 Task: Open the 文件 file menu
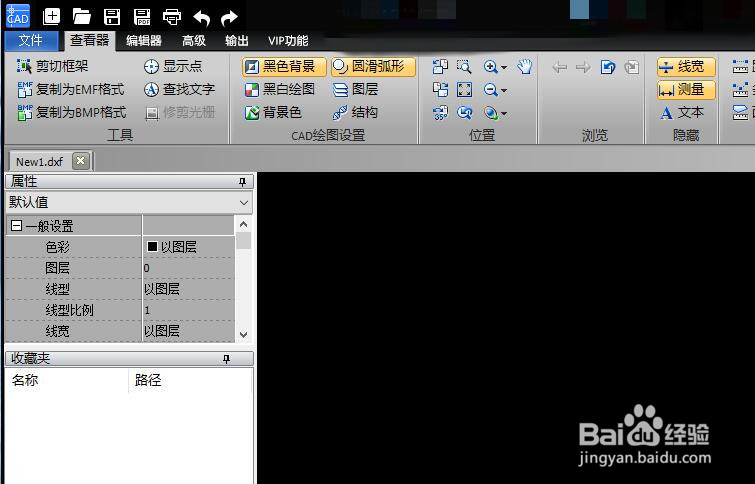(x=31, y=41)
